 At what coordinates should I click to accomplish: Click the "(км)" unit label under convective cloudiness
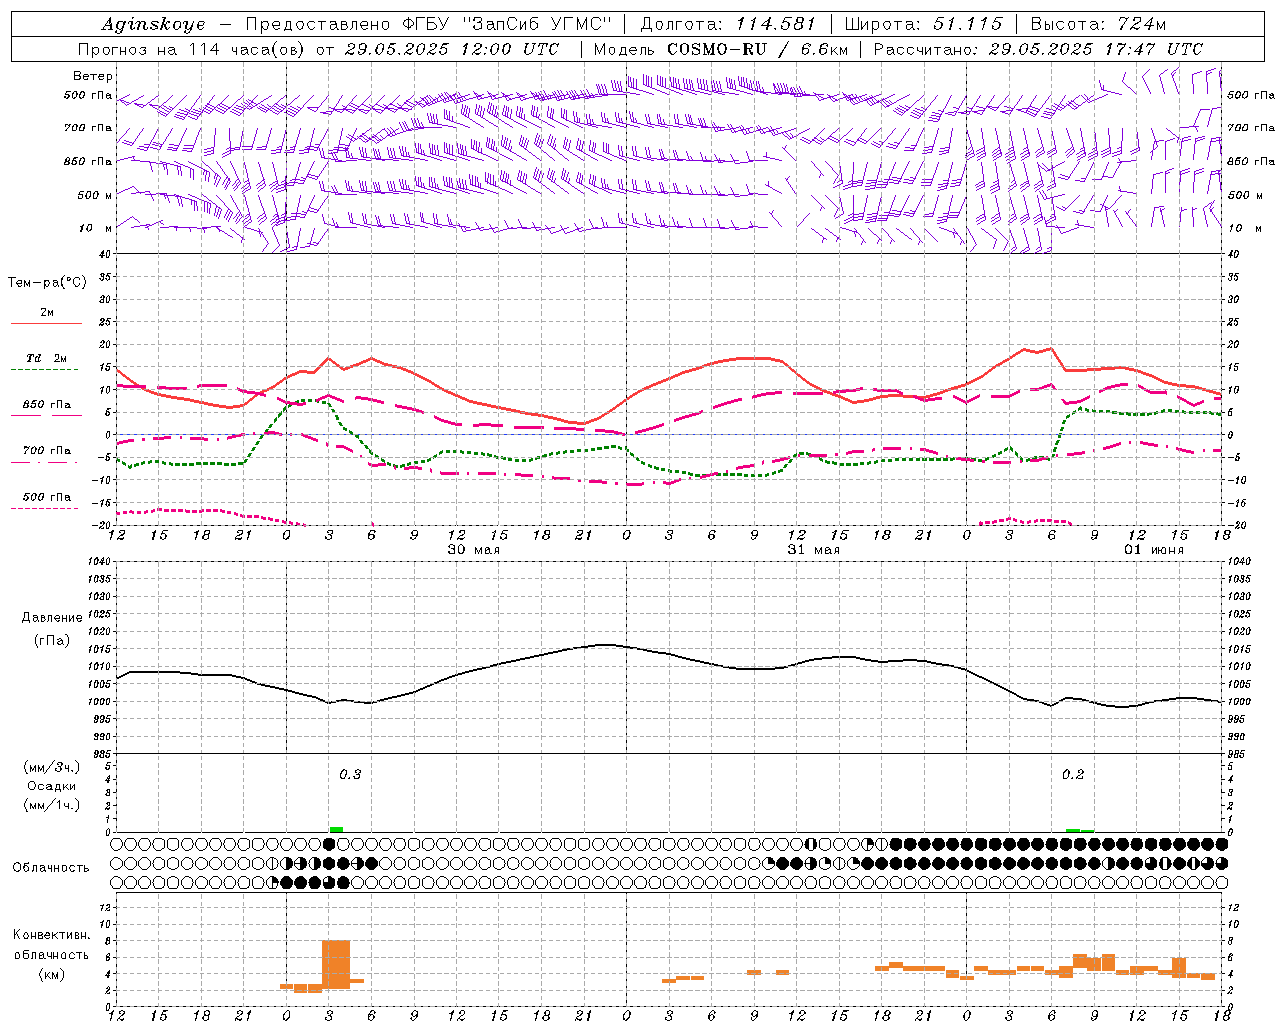(52, 974)
